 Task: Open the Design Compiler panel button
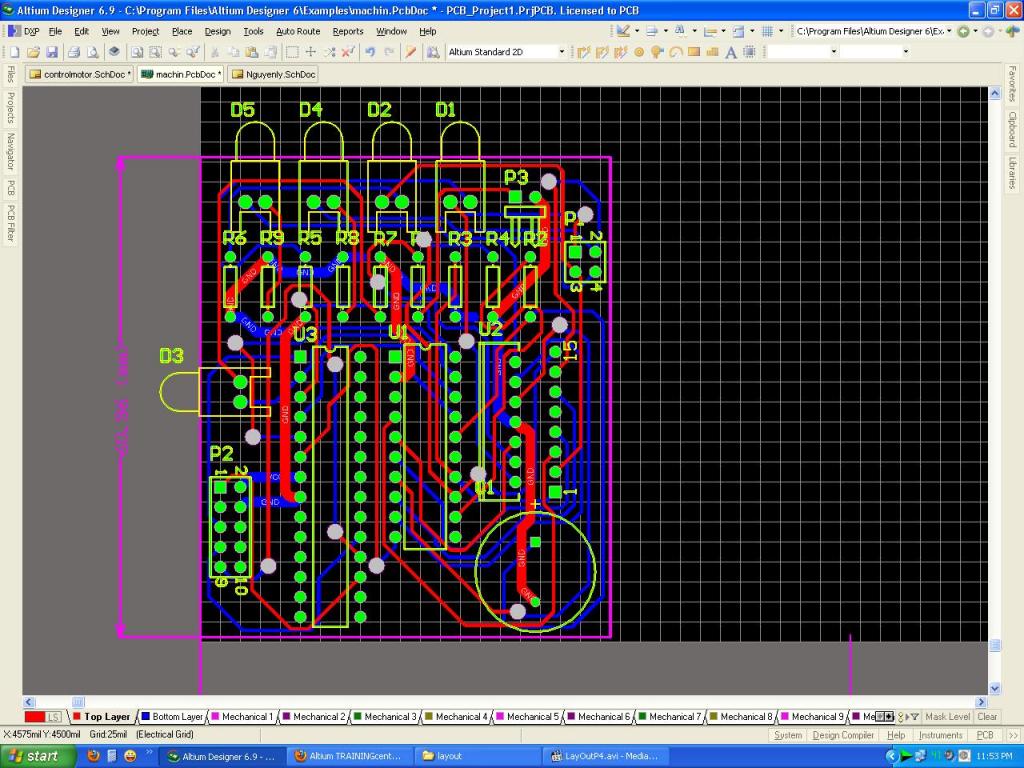pyautogui.click(x=843, y=735)
